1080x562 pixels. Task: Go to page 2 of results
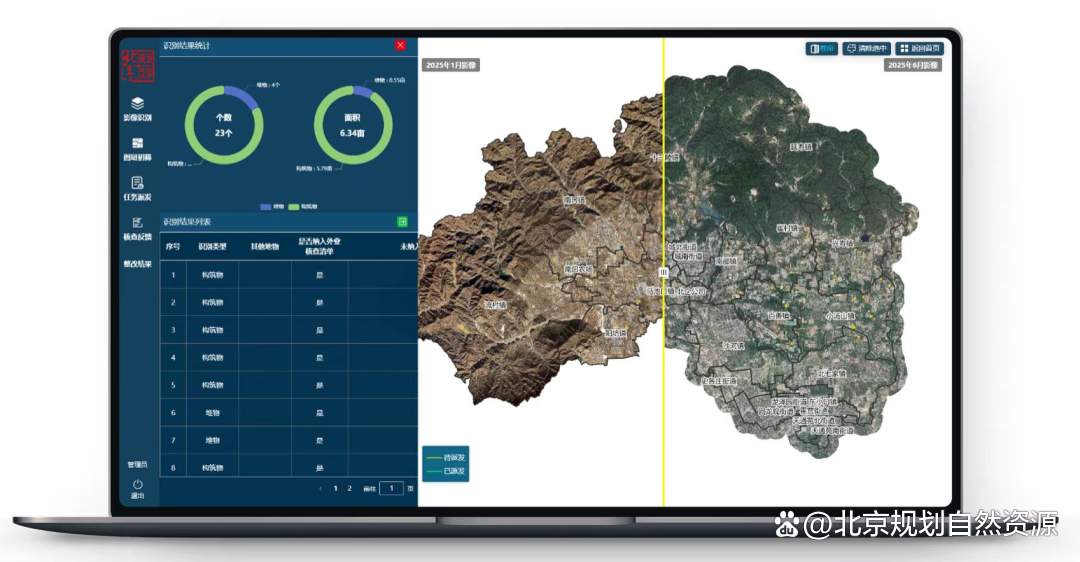point(349,488)
